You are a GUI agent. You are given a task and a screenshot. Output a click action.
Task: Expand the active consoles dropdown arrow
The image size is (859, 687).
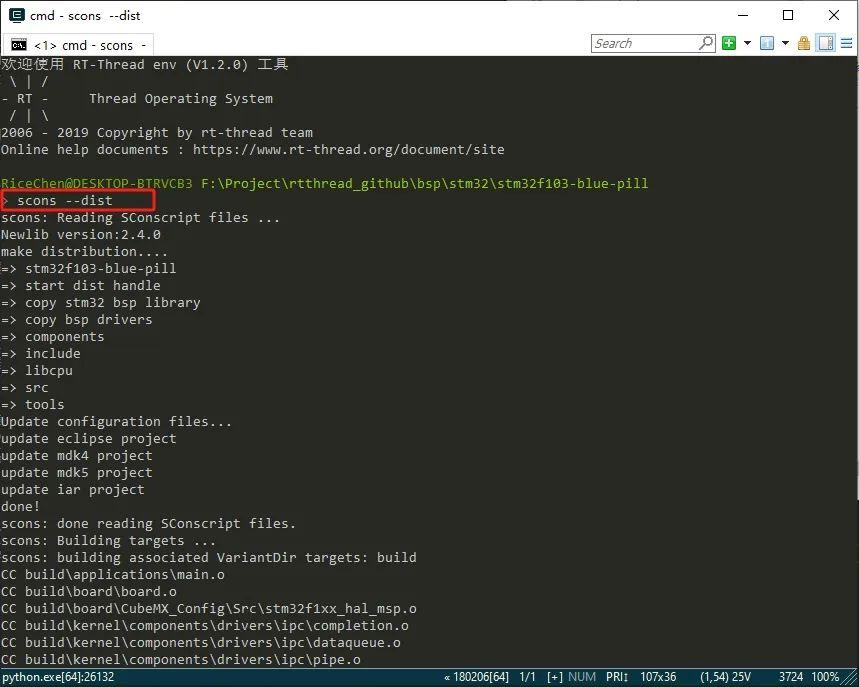point(785,43)
